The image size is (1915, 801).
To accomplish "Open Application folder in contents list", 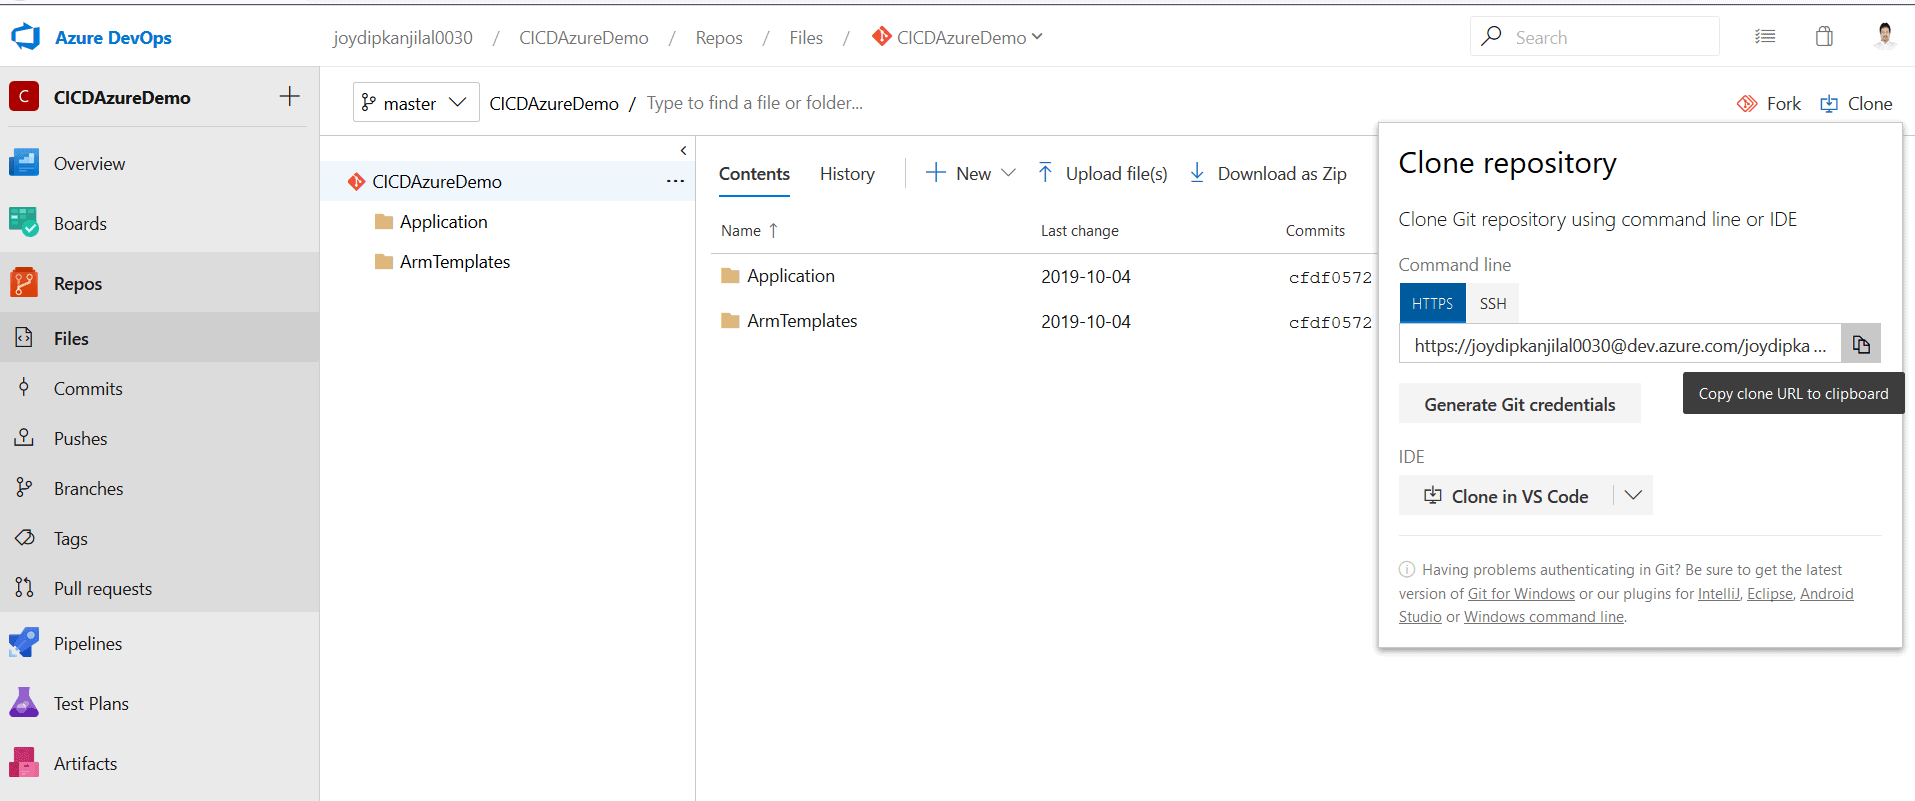I will click(790, 275).
